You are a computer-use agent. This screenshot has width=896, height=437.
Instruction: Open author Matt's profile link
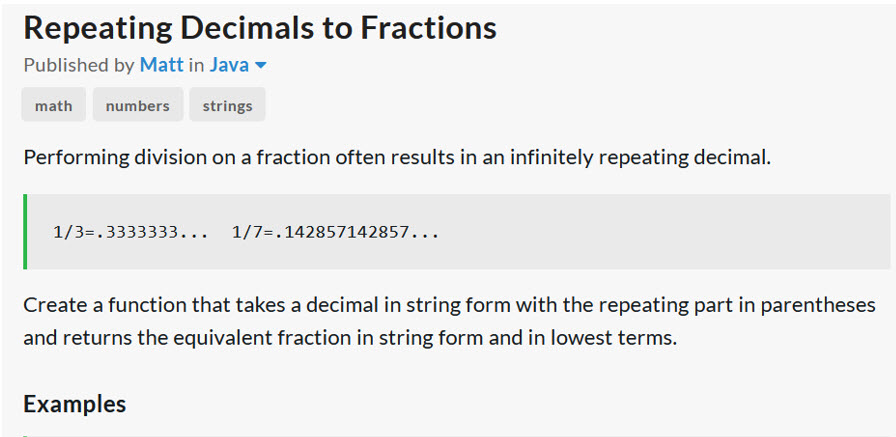point(162,65)
